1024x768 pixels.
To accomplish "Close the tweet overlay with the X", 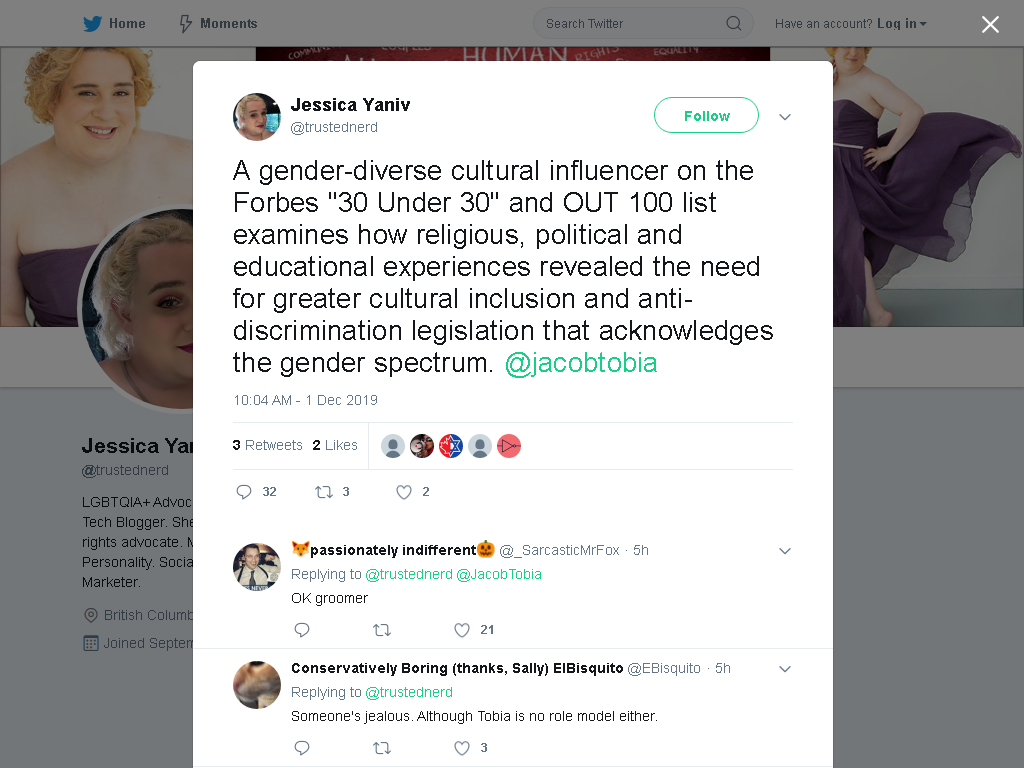I will pyautogui.click(x=990, y=24).
